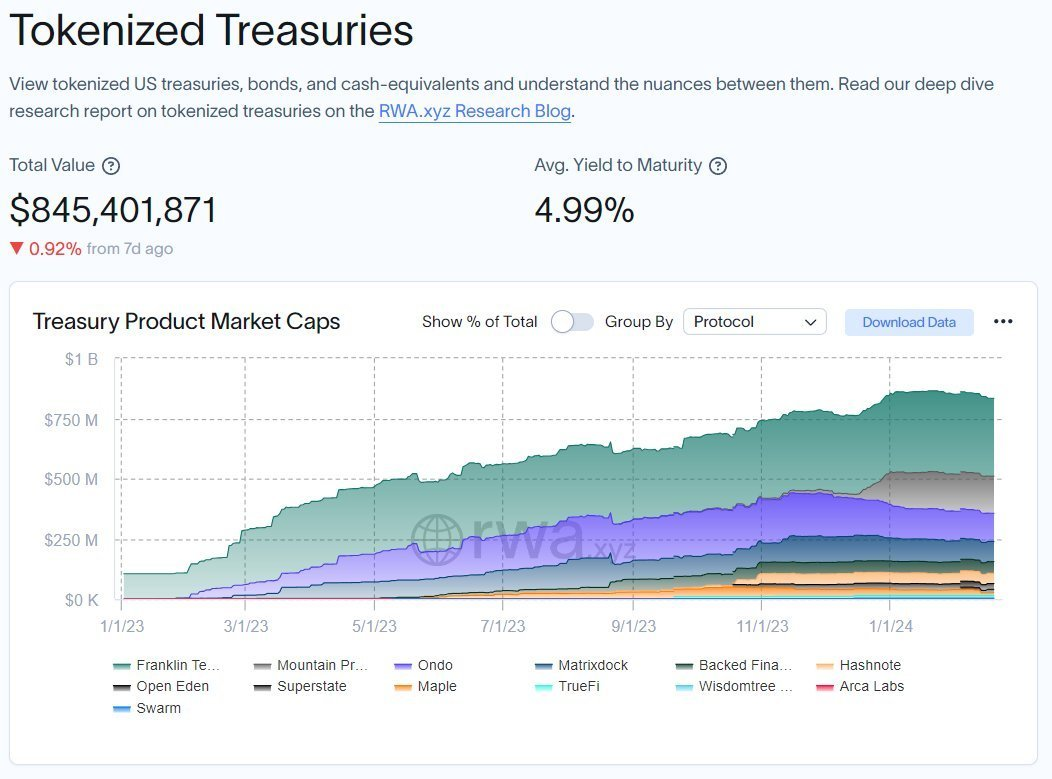Click the 3/1/23 x-axis label
Screen dimensions: 1052x779
tap(246, 626)
